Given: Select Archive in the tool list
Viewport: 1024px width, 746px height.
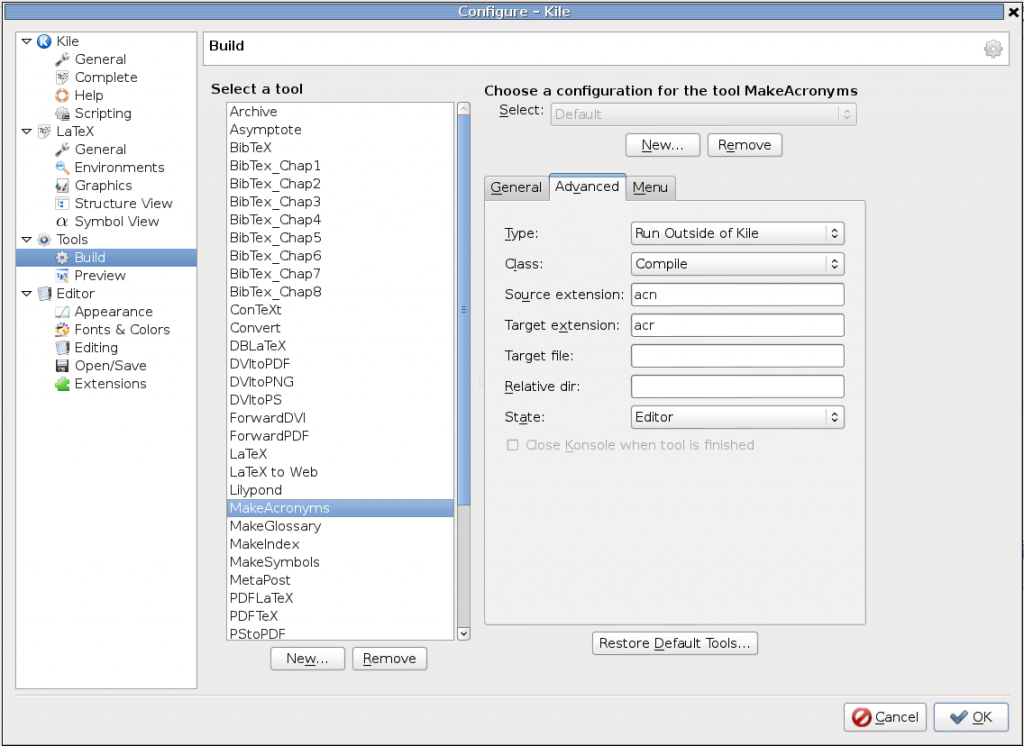Looking at the screenshot, I should (340, 112).
